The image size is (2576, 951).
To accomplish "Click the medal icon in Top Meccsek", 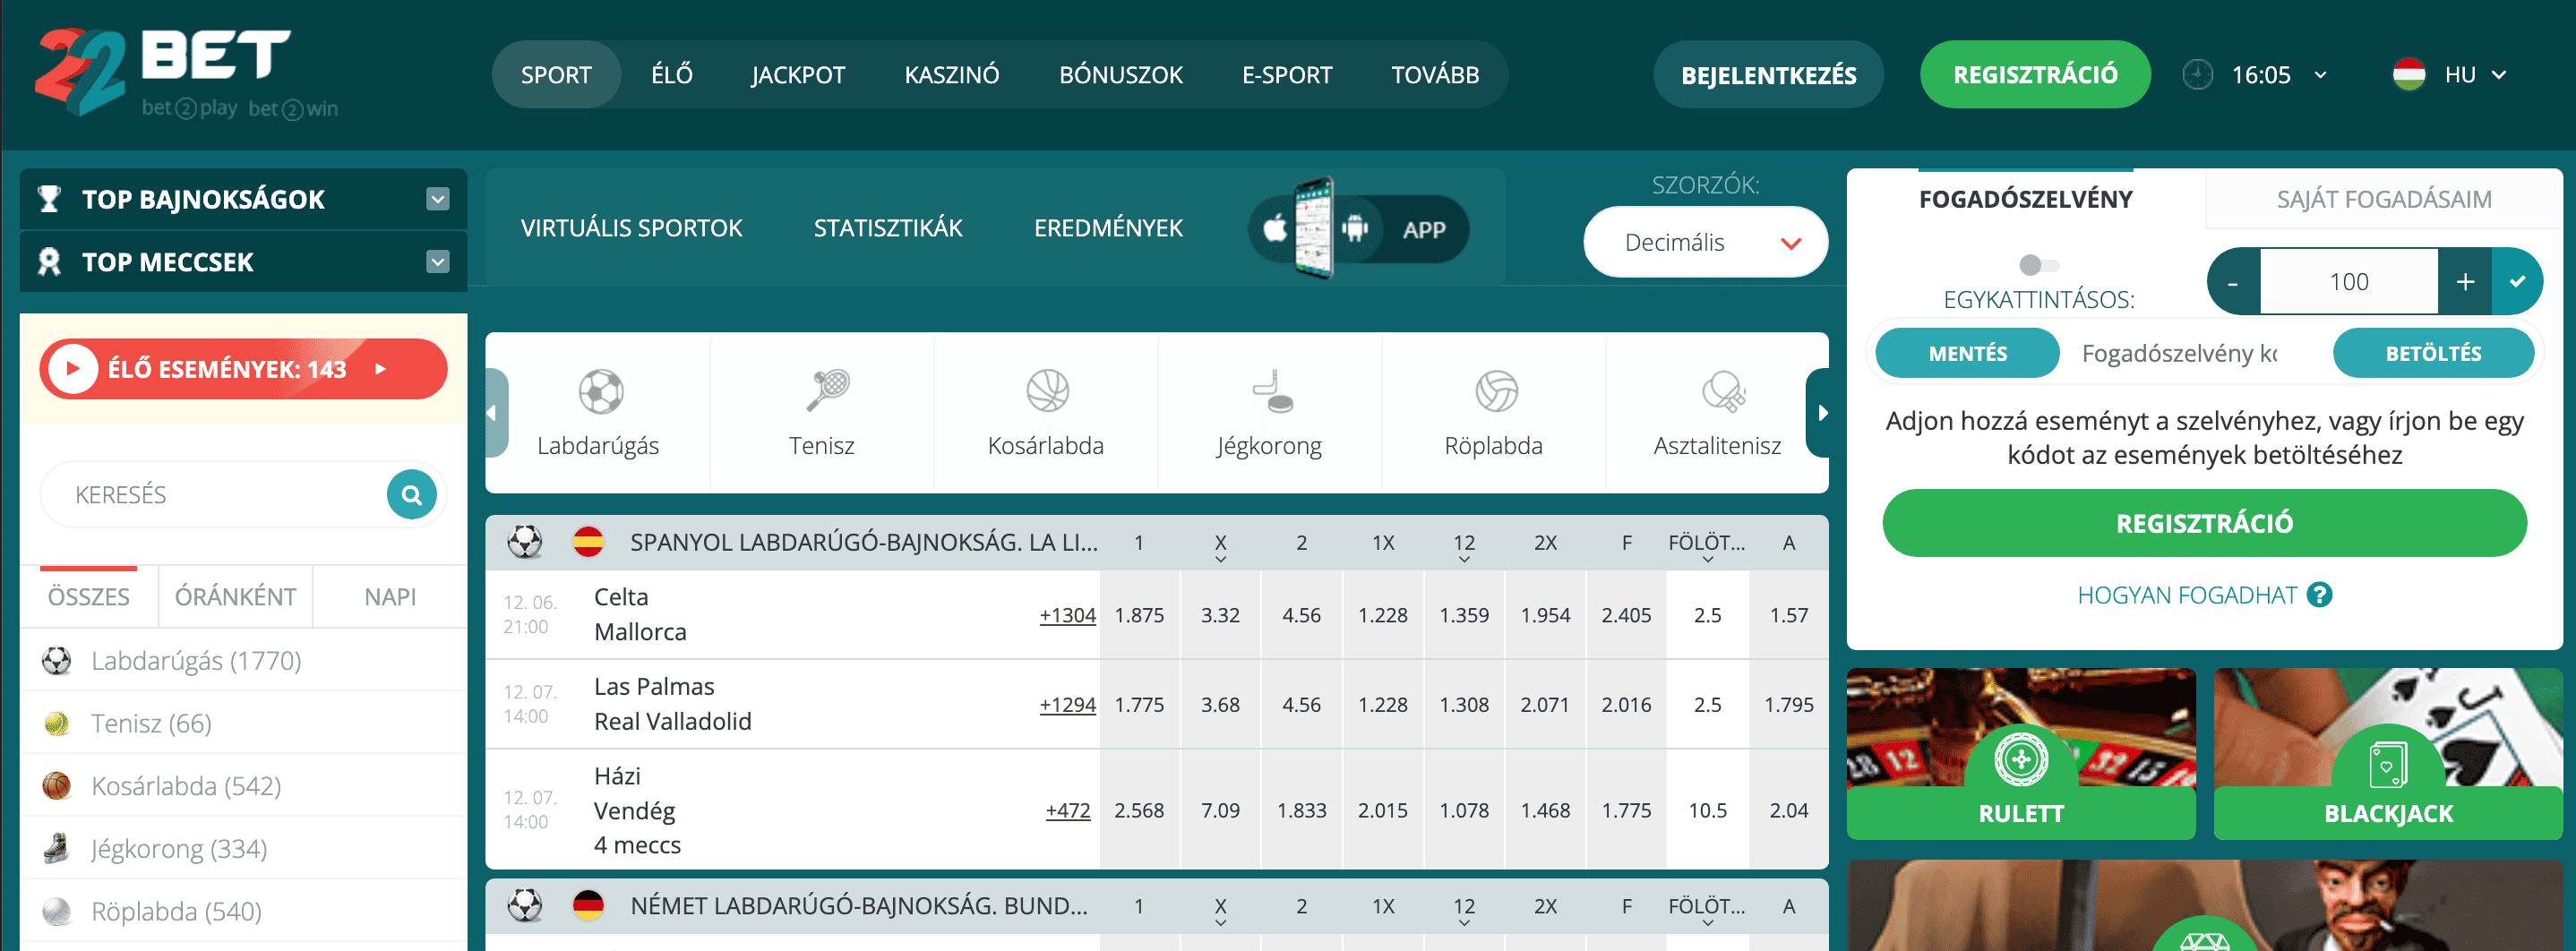I will click(x=48, y=262).
